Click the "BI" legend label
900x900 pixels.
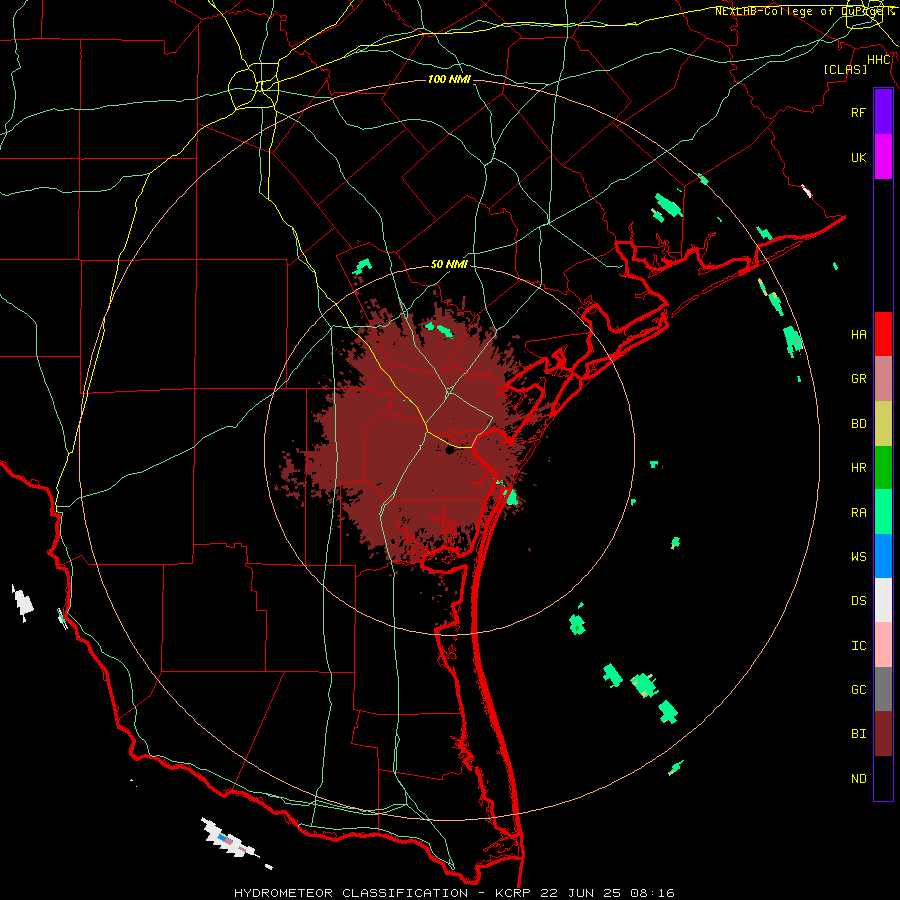click(x=858, y=734)
